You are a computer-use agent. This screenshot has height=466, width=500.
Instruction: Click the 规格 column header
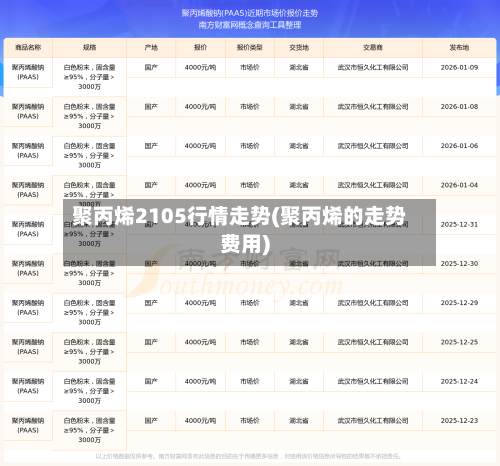[89, 48]
